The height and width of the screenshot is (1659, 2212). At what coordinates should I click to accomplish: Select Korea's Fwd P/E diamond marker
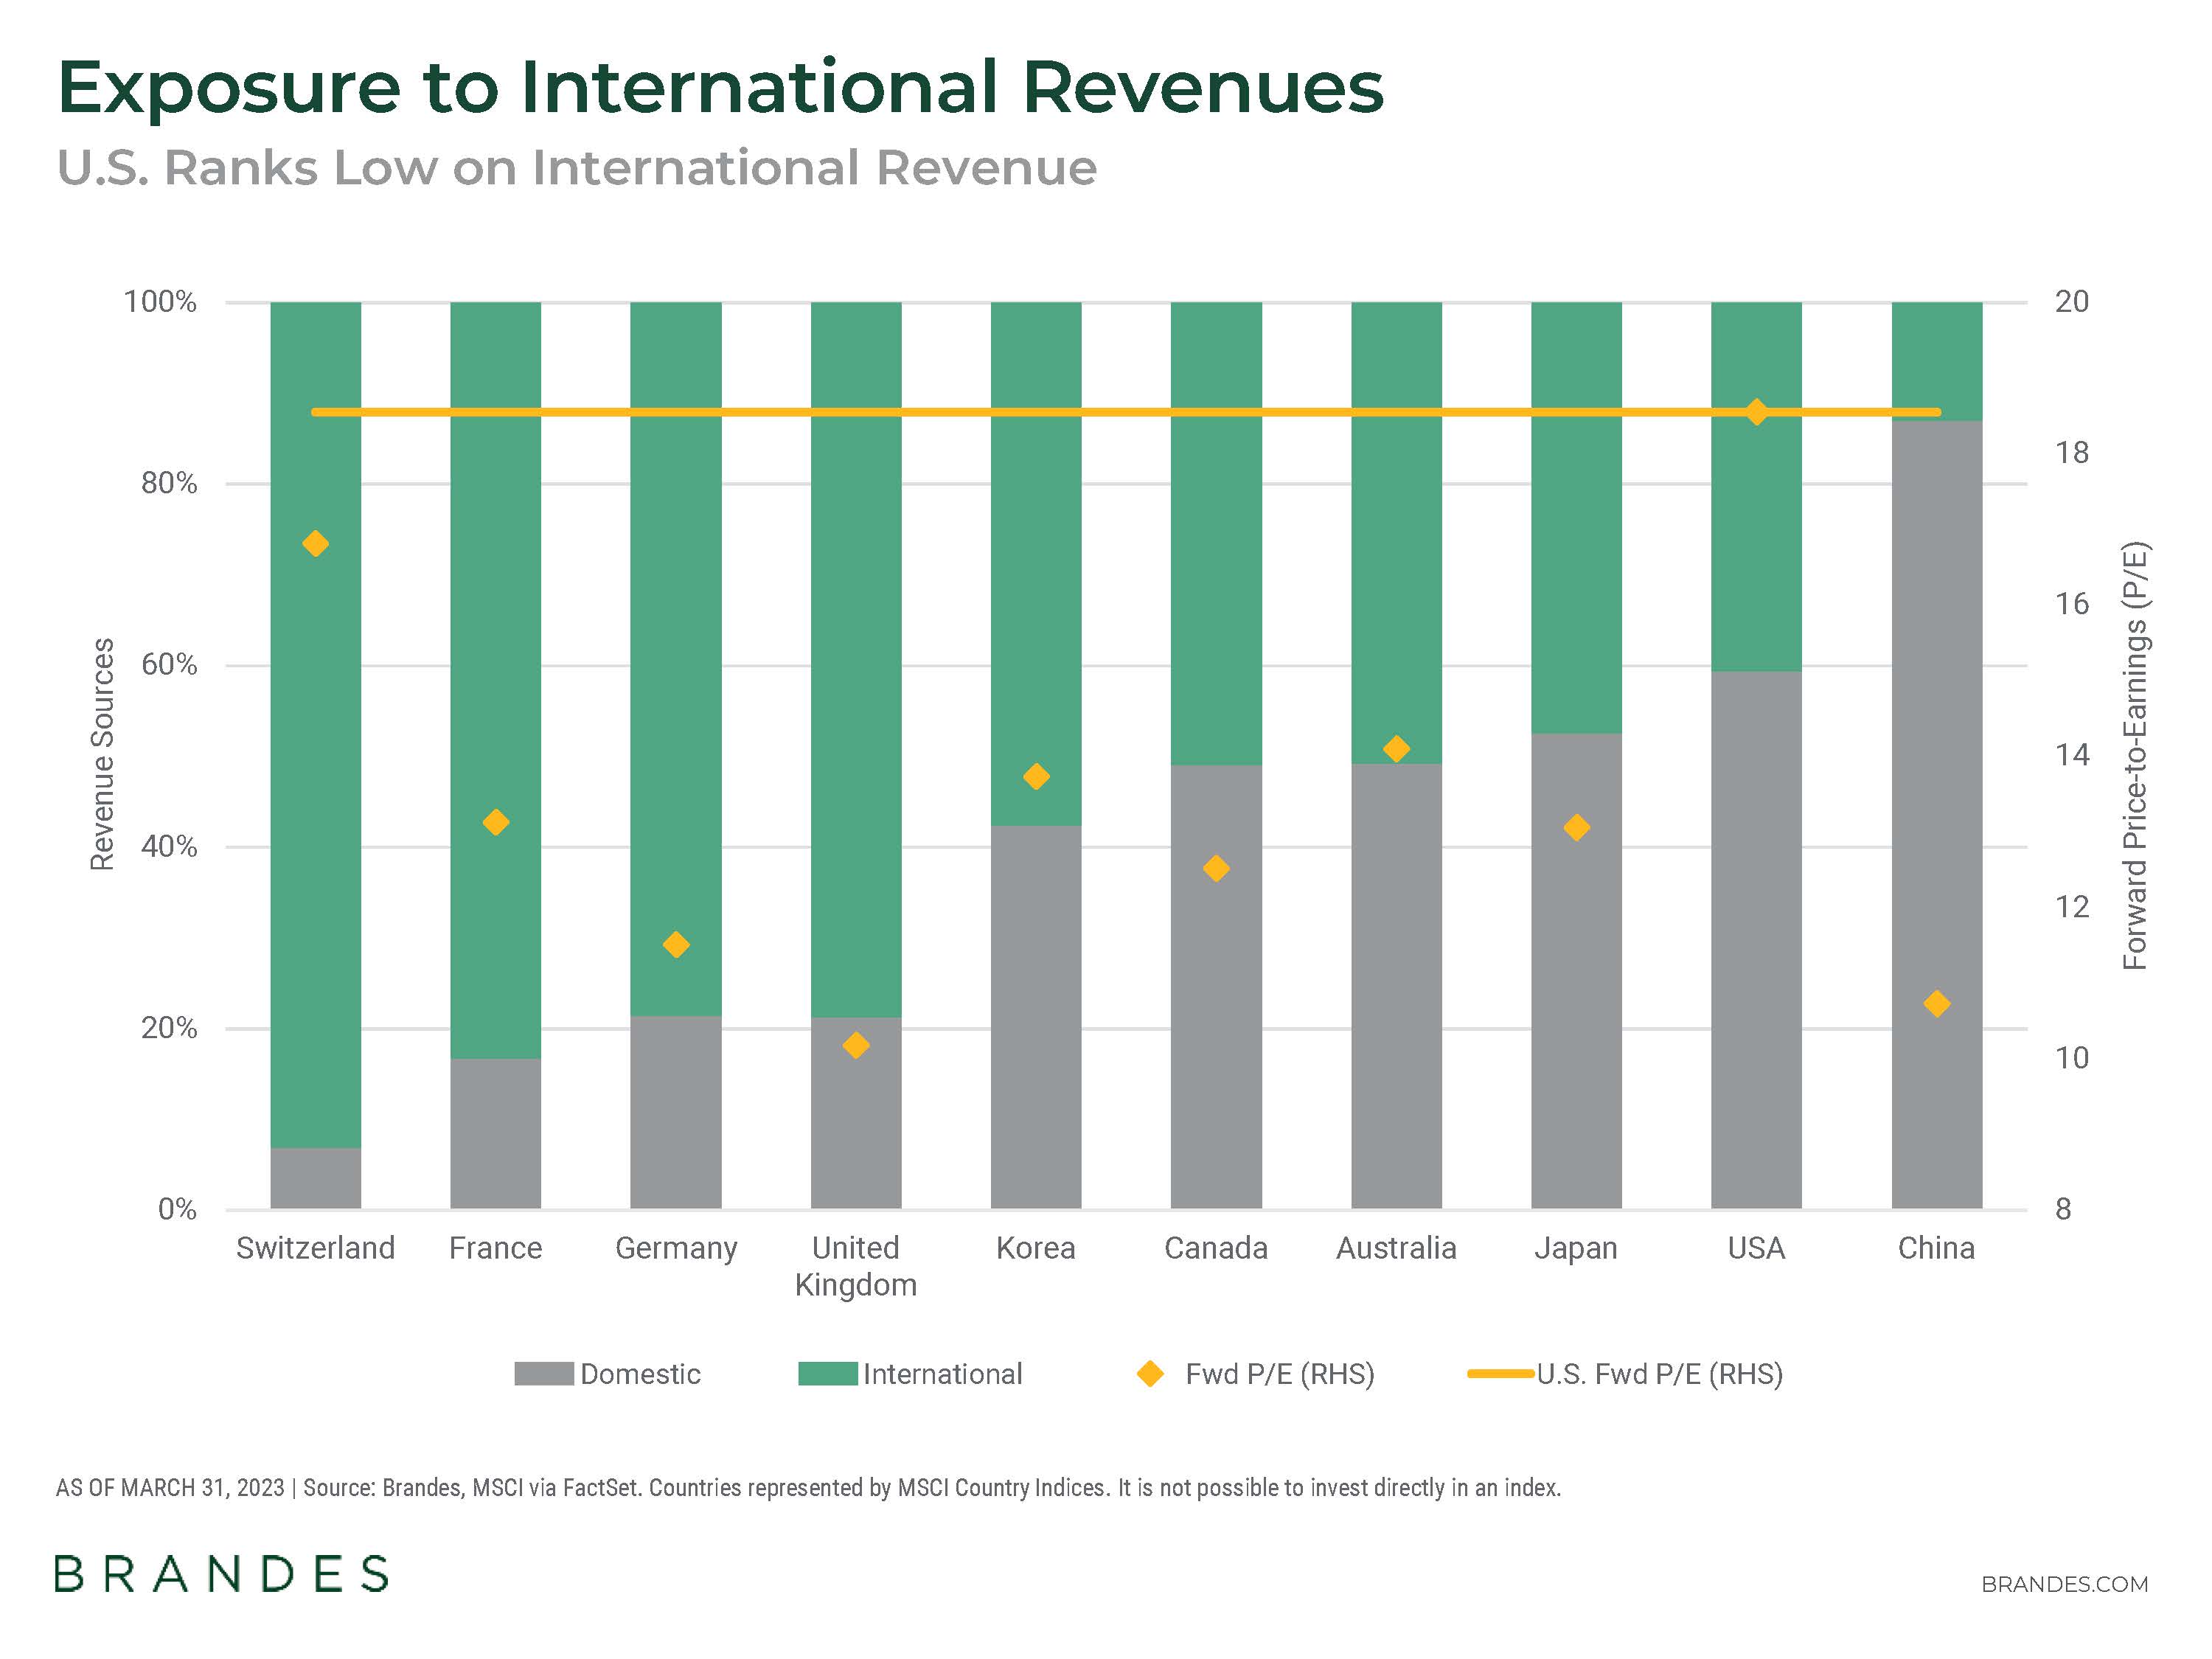coord(1036,776)
